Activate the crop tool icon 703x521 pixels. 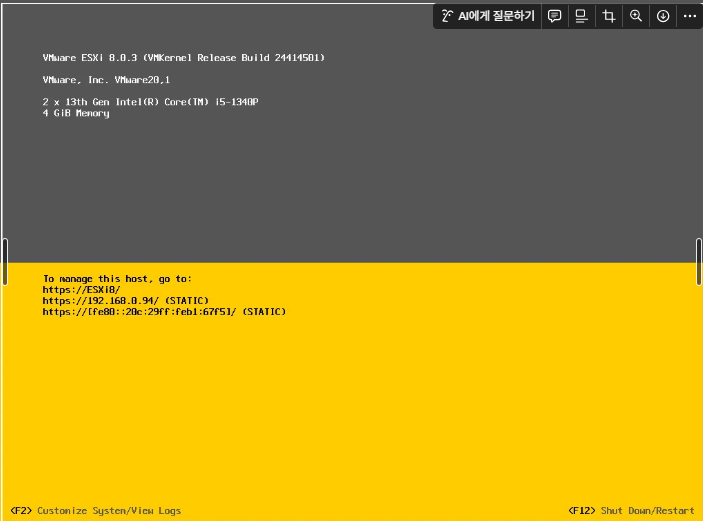(608, 16)
